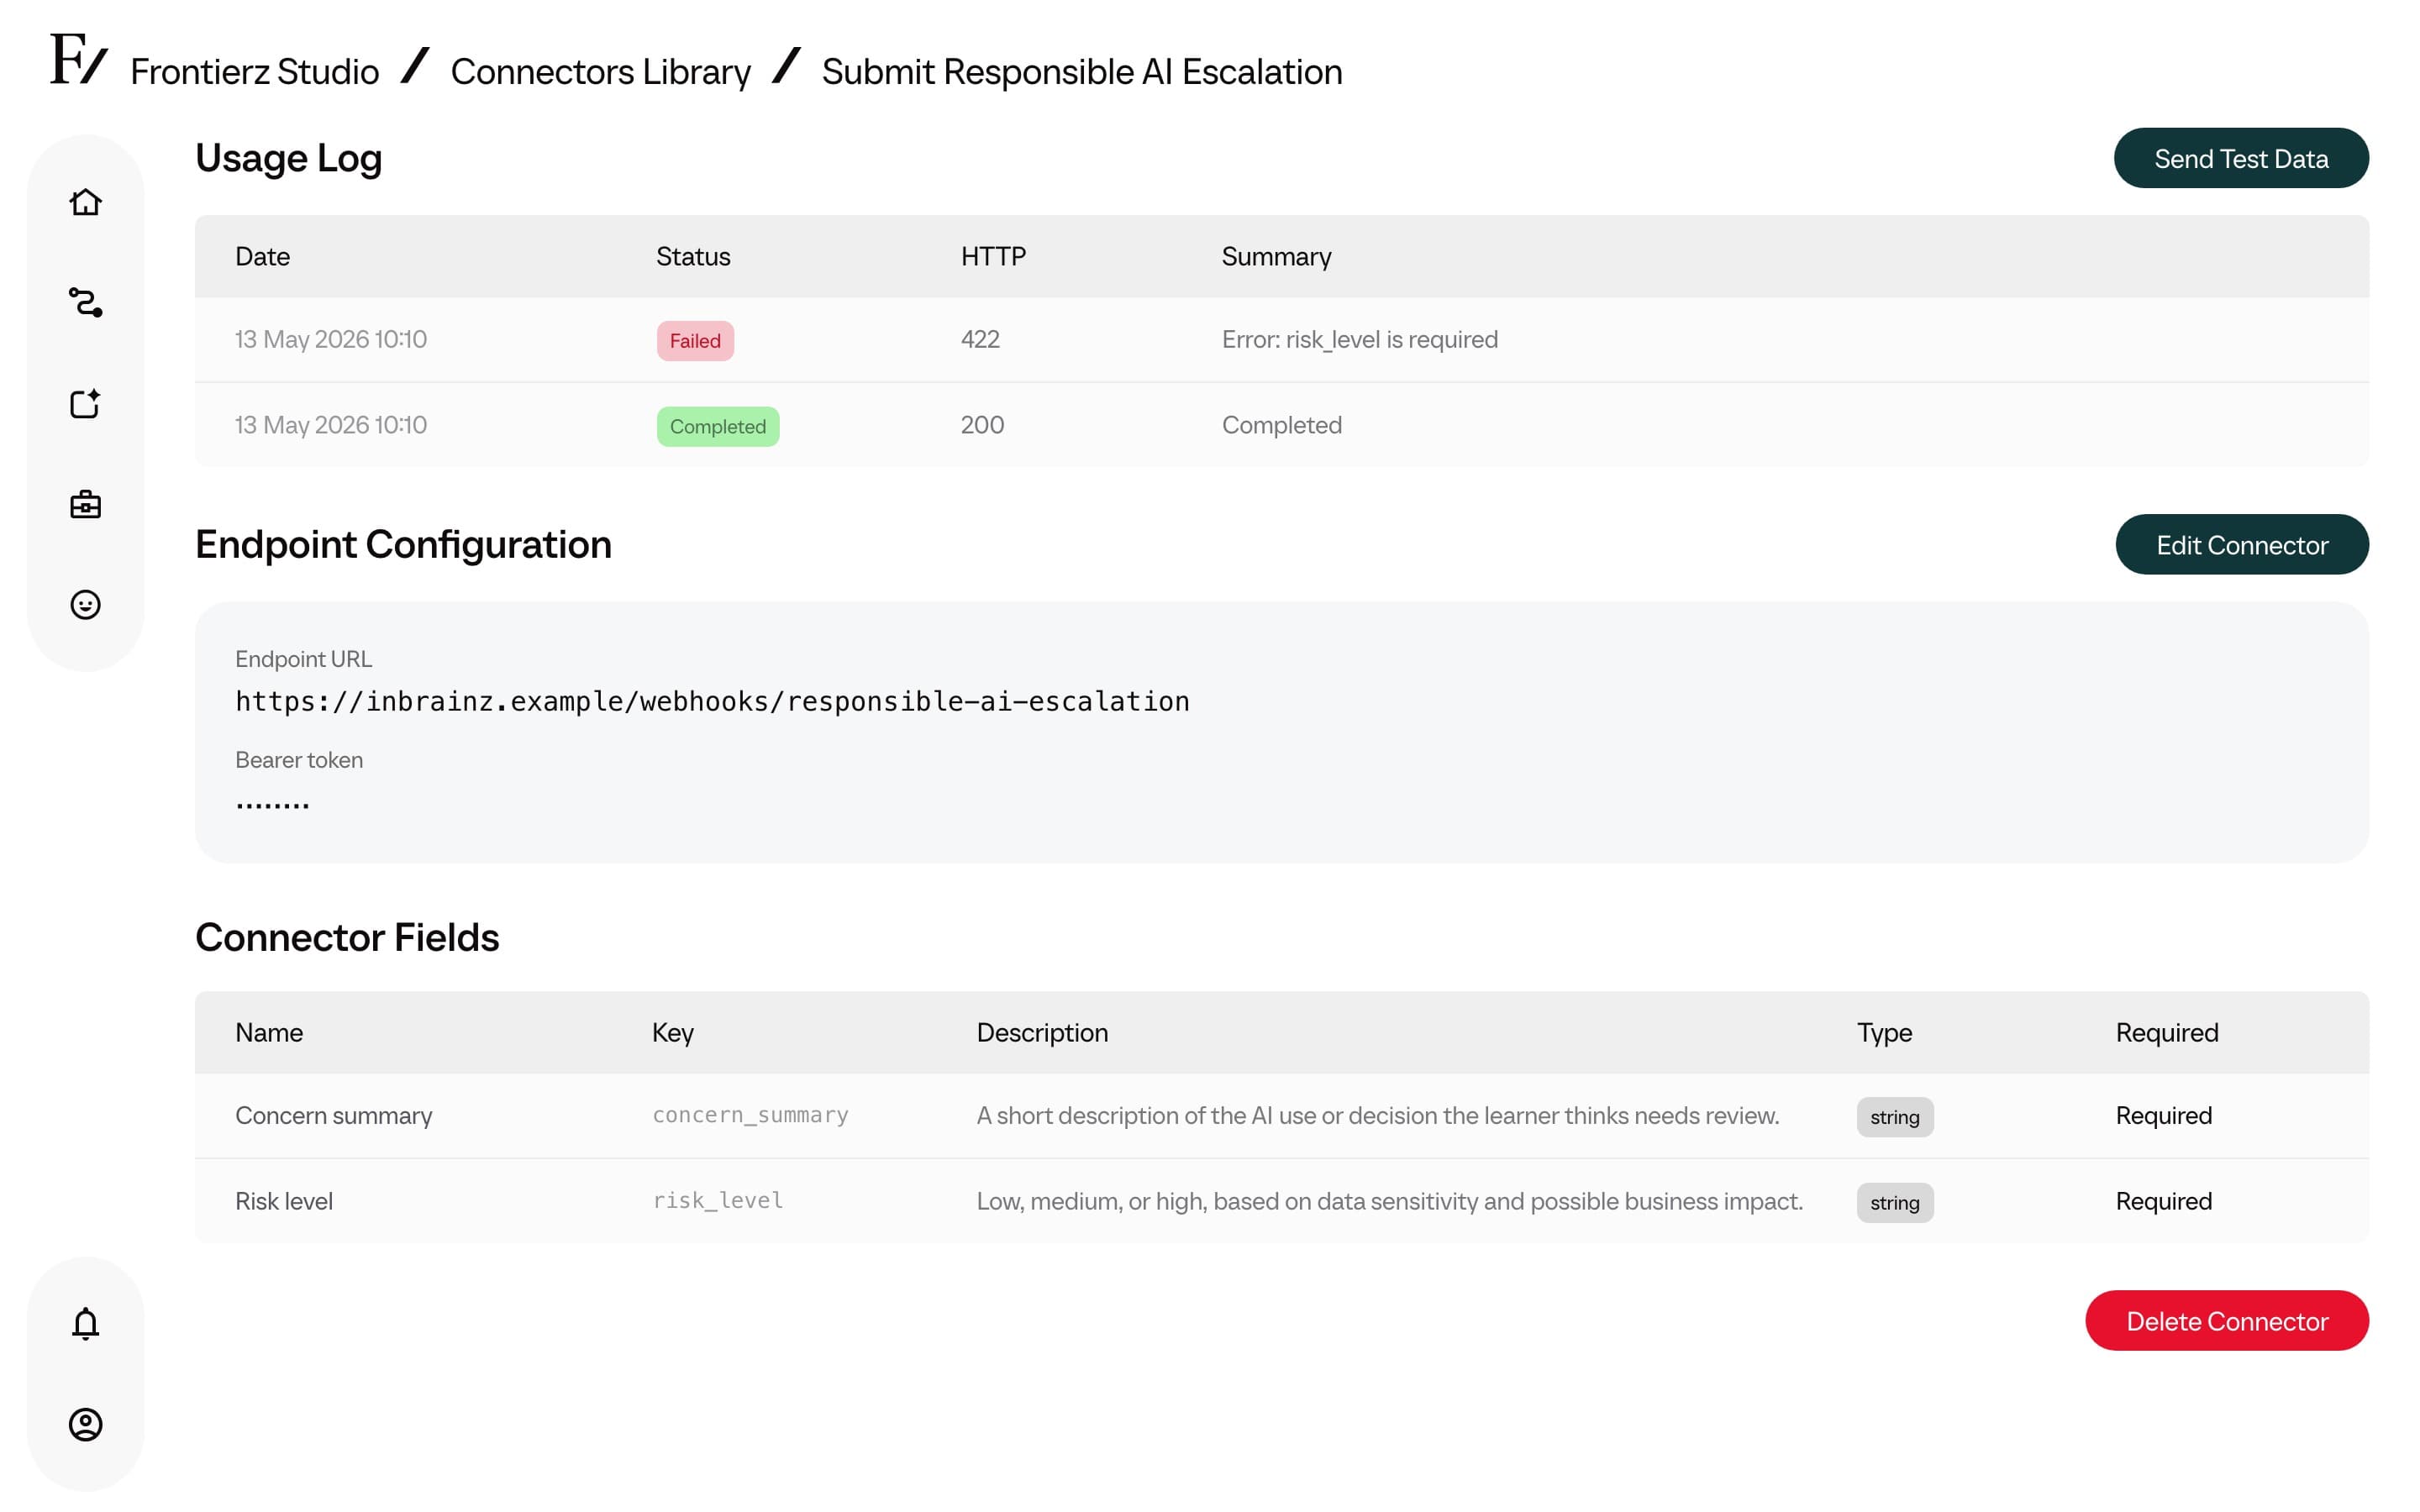Click the Completed summary text in log

[x=1281, y=425]
